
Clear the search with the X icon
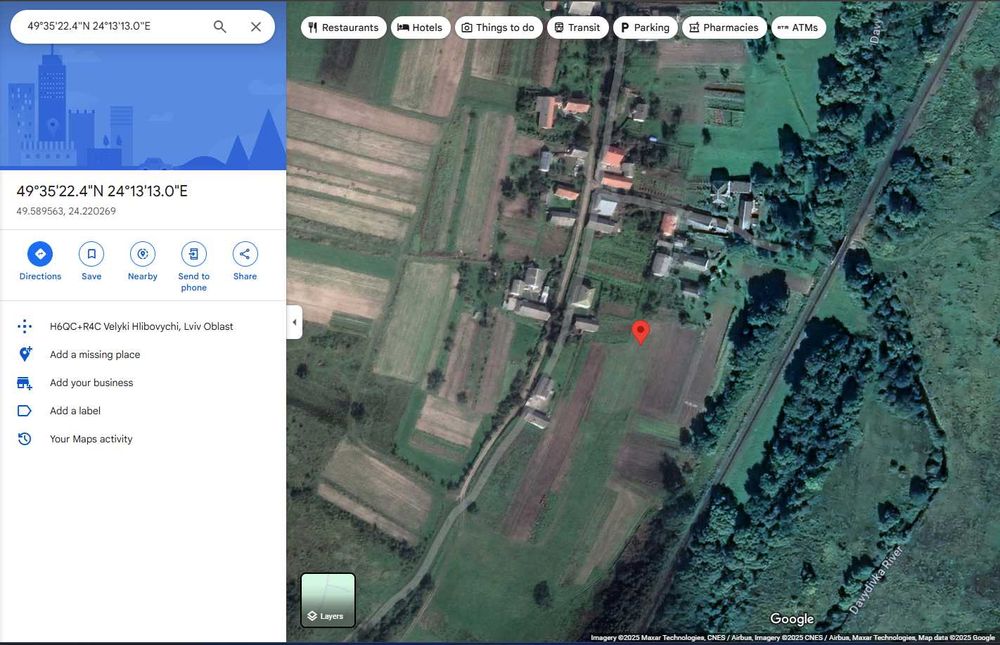(256, 27)
